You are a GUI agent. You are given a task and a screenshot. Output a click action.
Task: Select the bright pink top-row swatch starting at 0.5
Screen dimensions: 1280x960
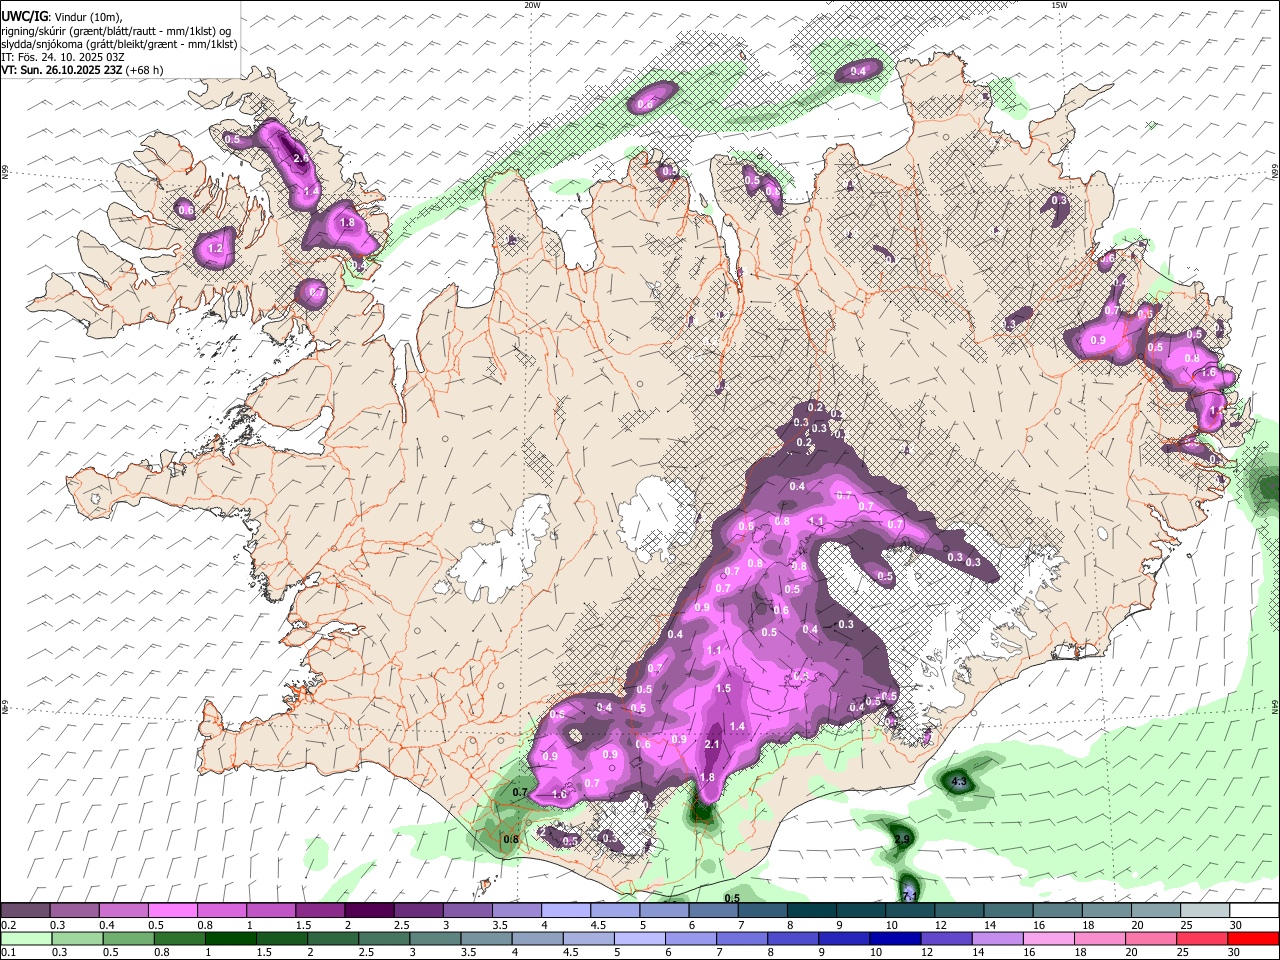pos(172,911)
